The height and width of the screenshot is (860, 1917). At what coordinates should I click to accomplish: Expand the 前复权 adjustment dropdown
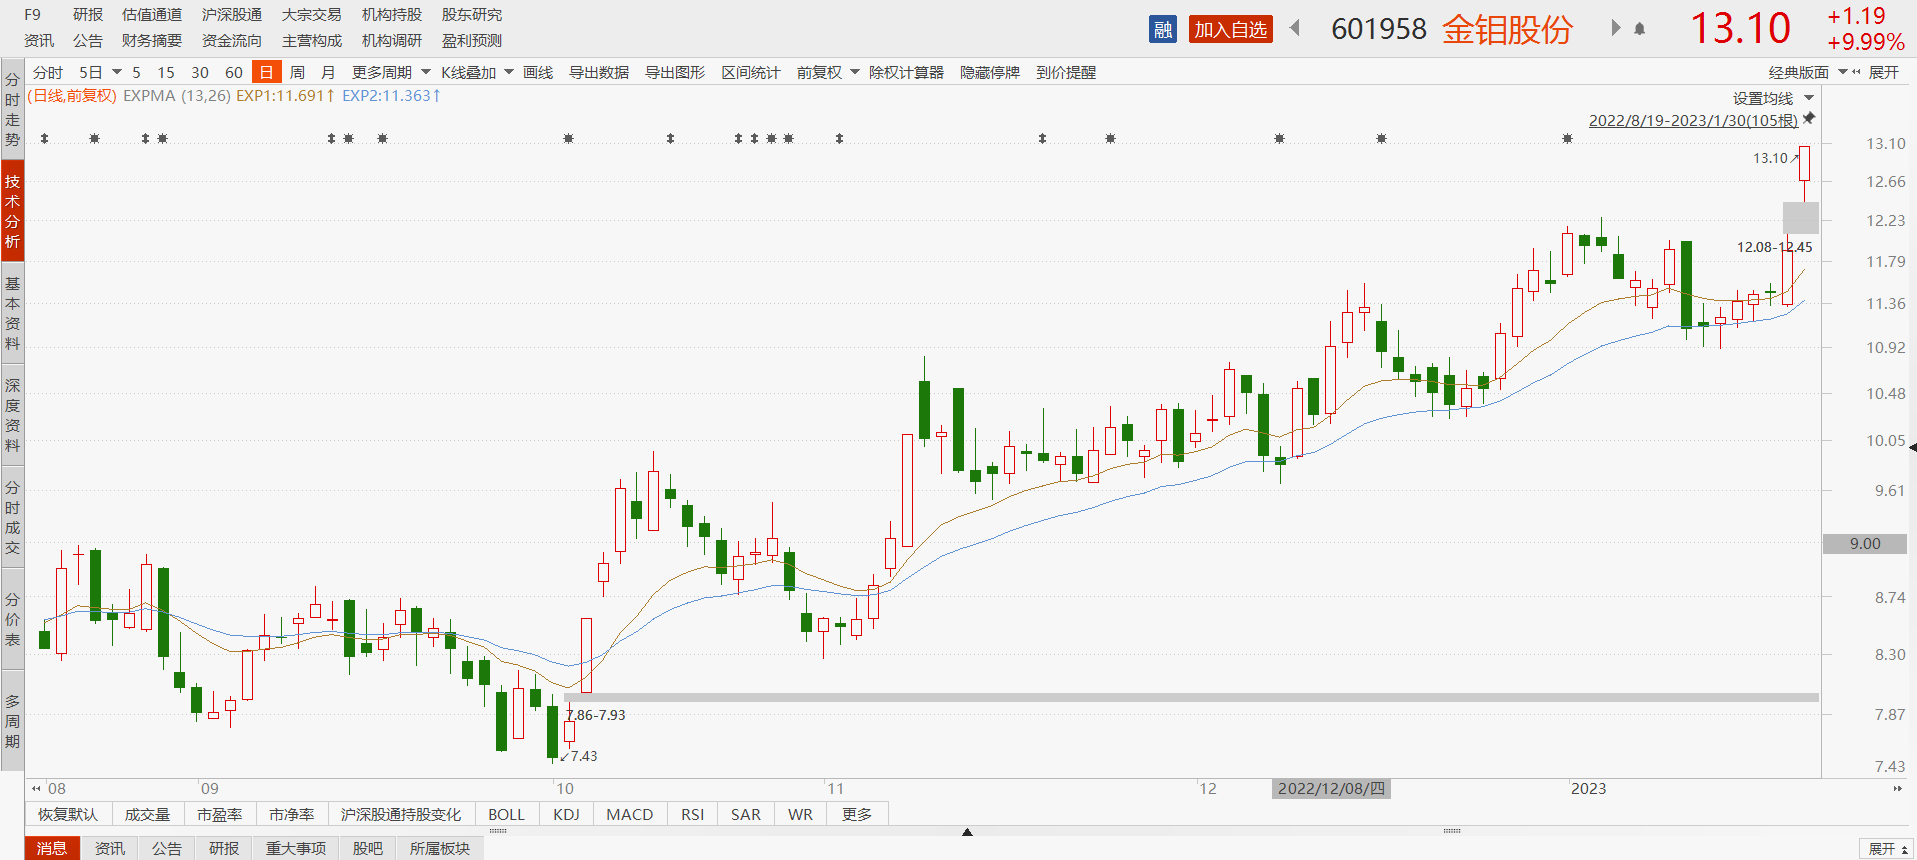coord(855,72)
